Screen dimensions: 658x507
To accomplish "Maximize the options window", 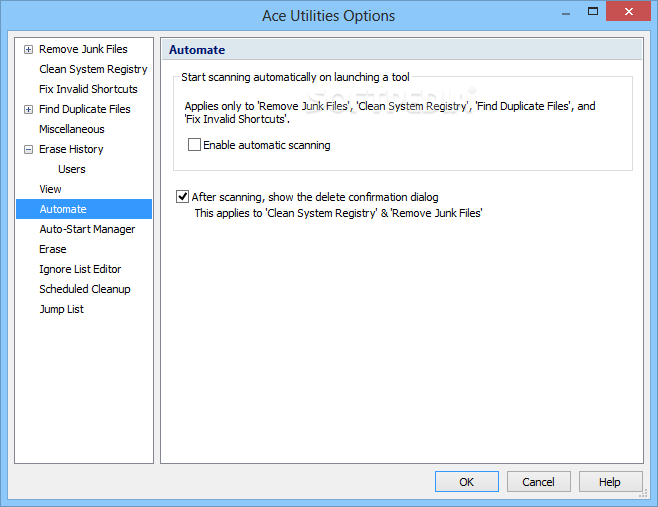I will [593, 11].
